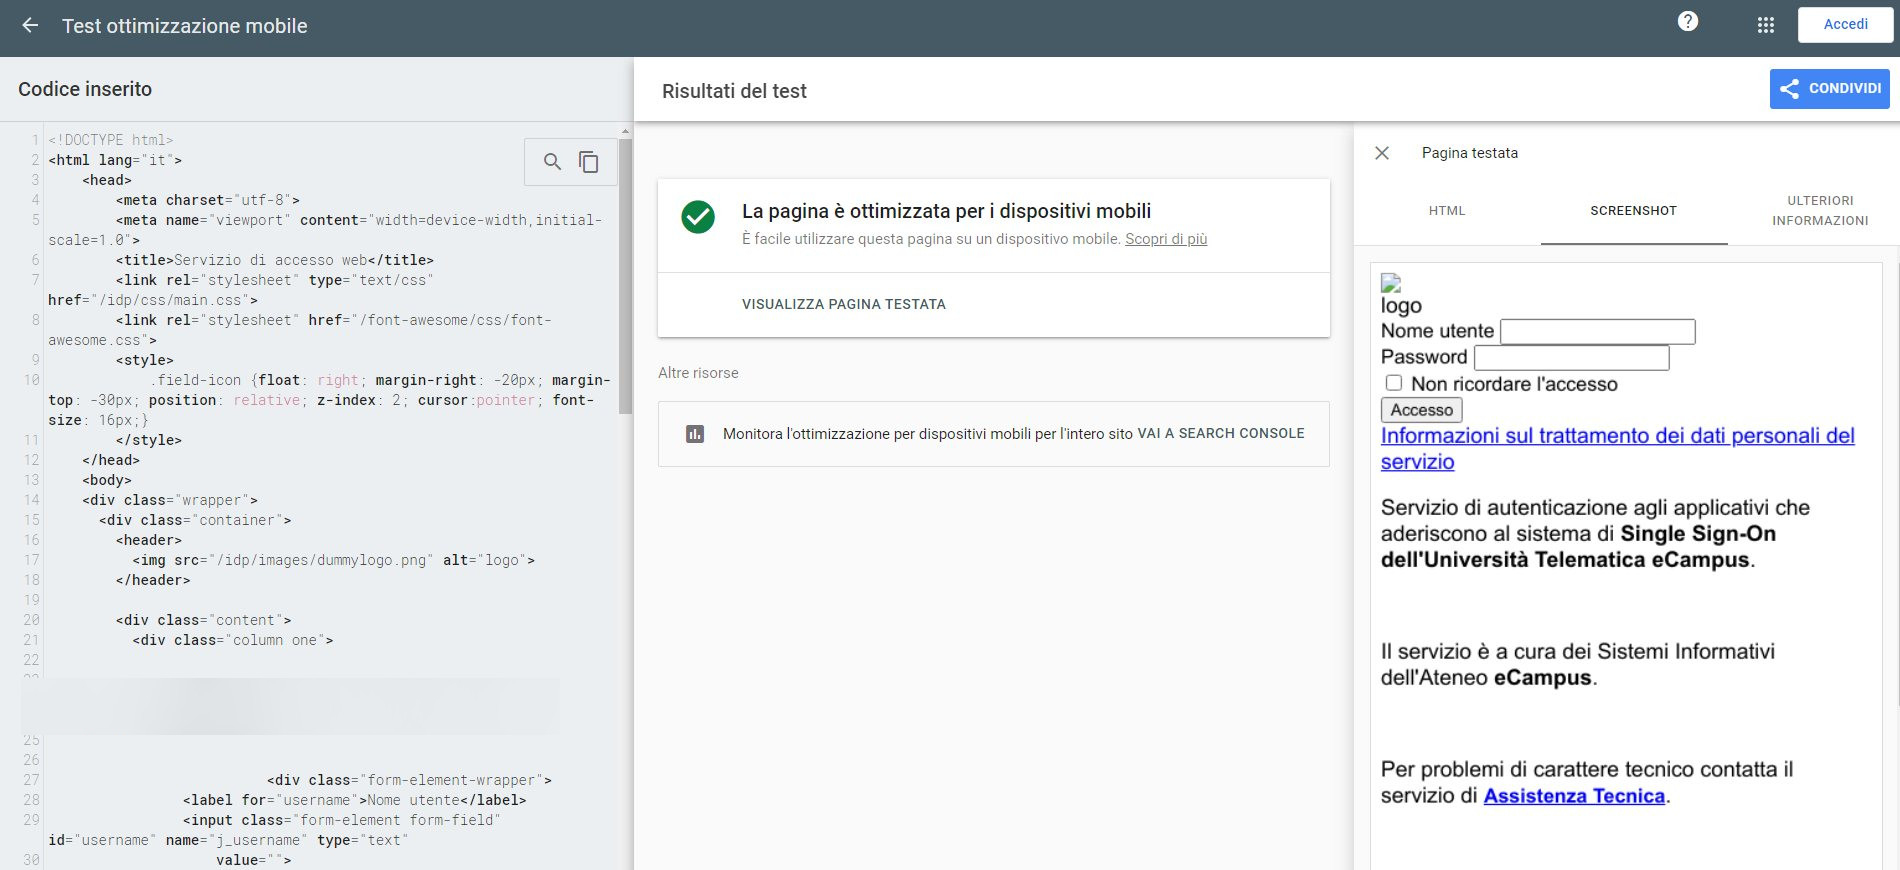This screenshot has width=1900, height=870.
Task: Click the Search Console chart icon
Action: tap(695, 434)
